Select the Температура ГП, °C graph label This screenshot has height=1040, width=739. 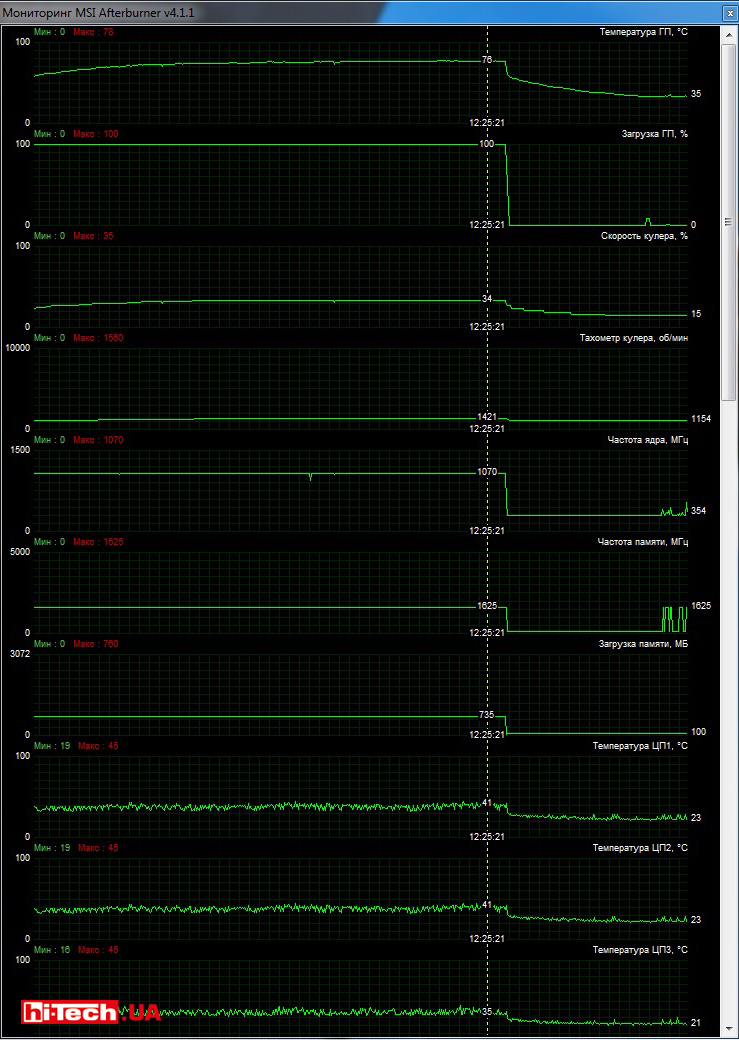[x=643, y=32]
